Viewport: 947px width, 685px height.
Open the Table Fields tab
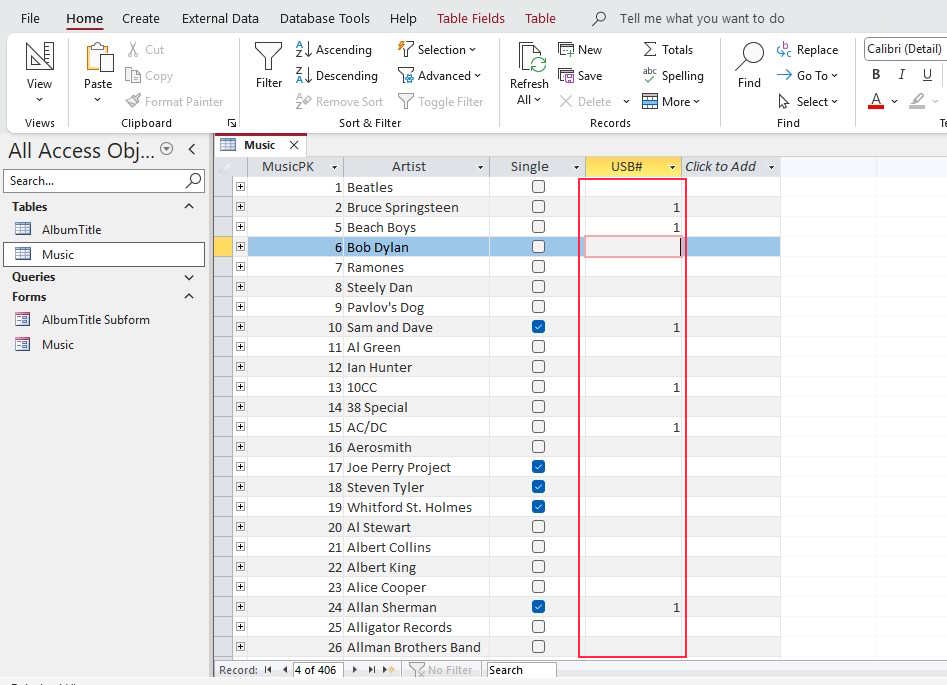471,18
